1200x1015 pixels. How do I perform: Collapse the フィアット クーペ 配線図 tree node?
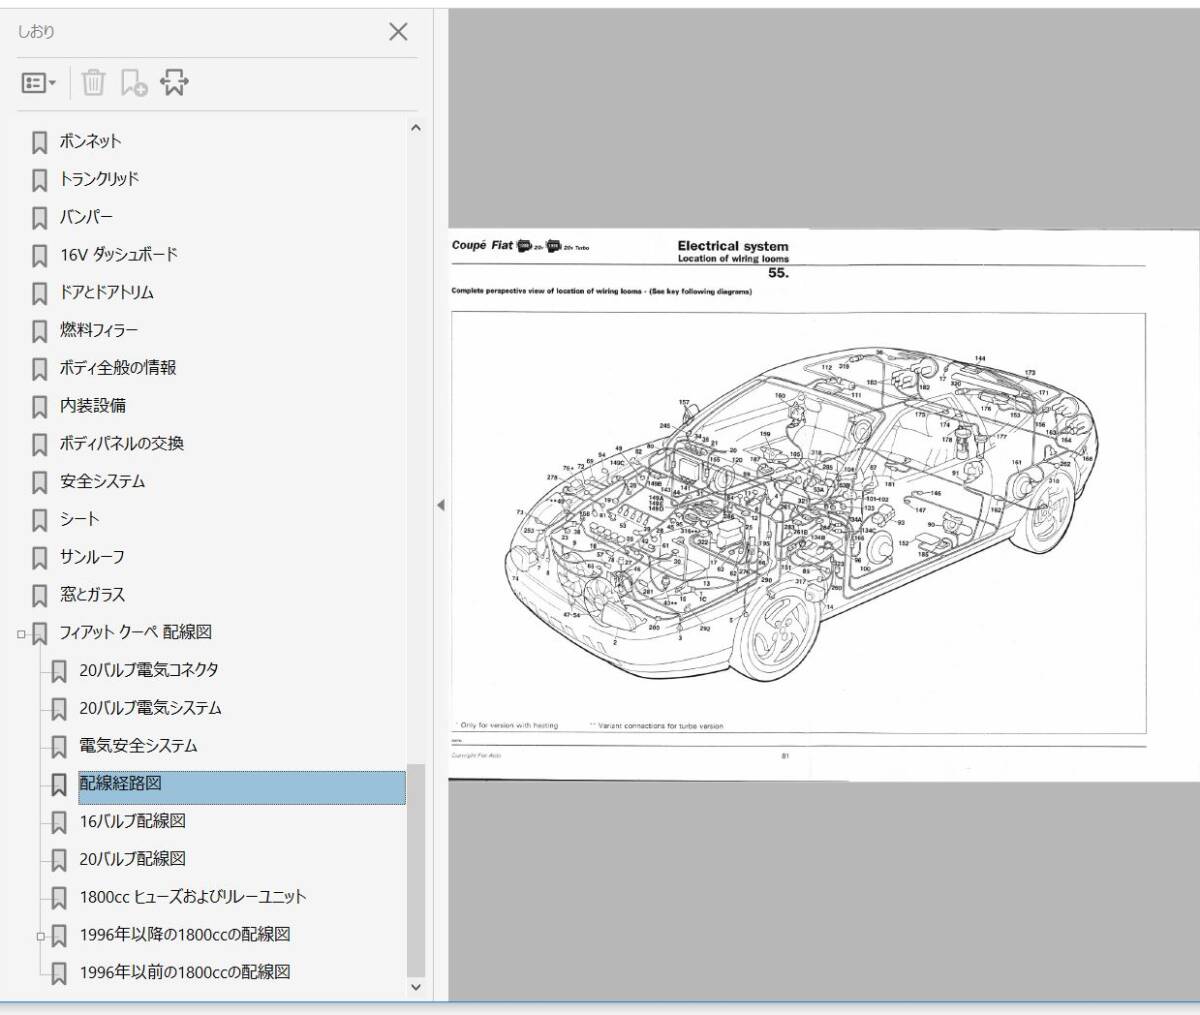pyautogui.click(x=21, y=633)
